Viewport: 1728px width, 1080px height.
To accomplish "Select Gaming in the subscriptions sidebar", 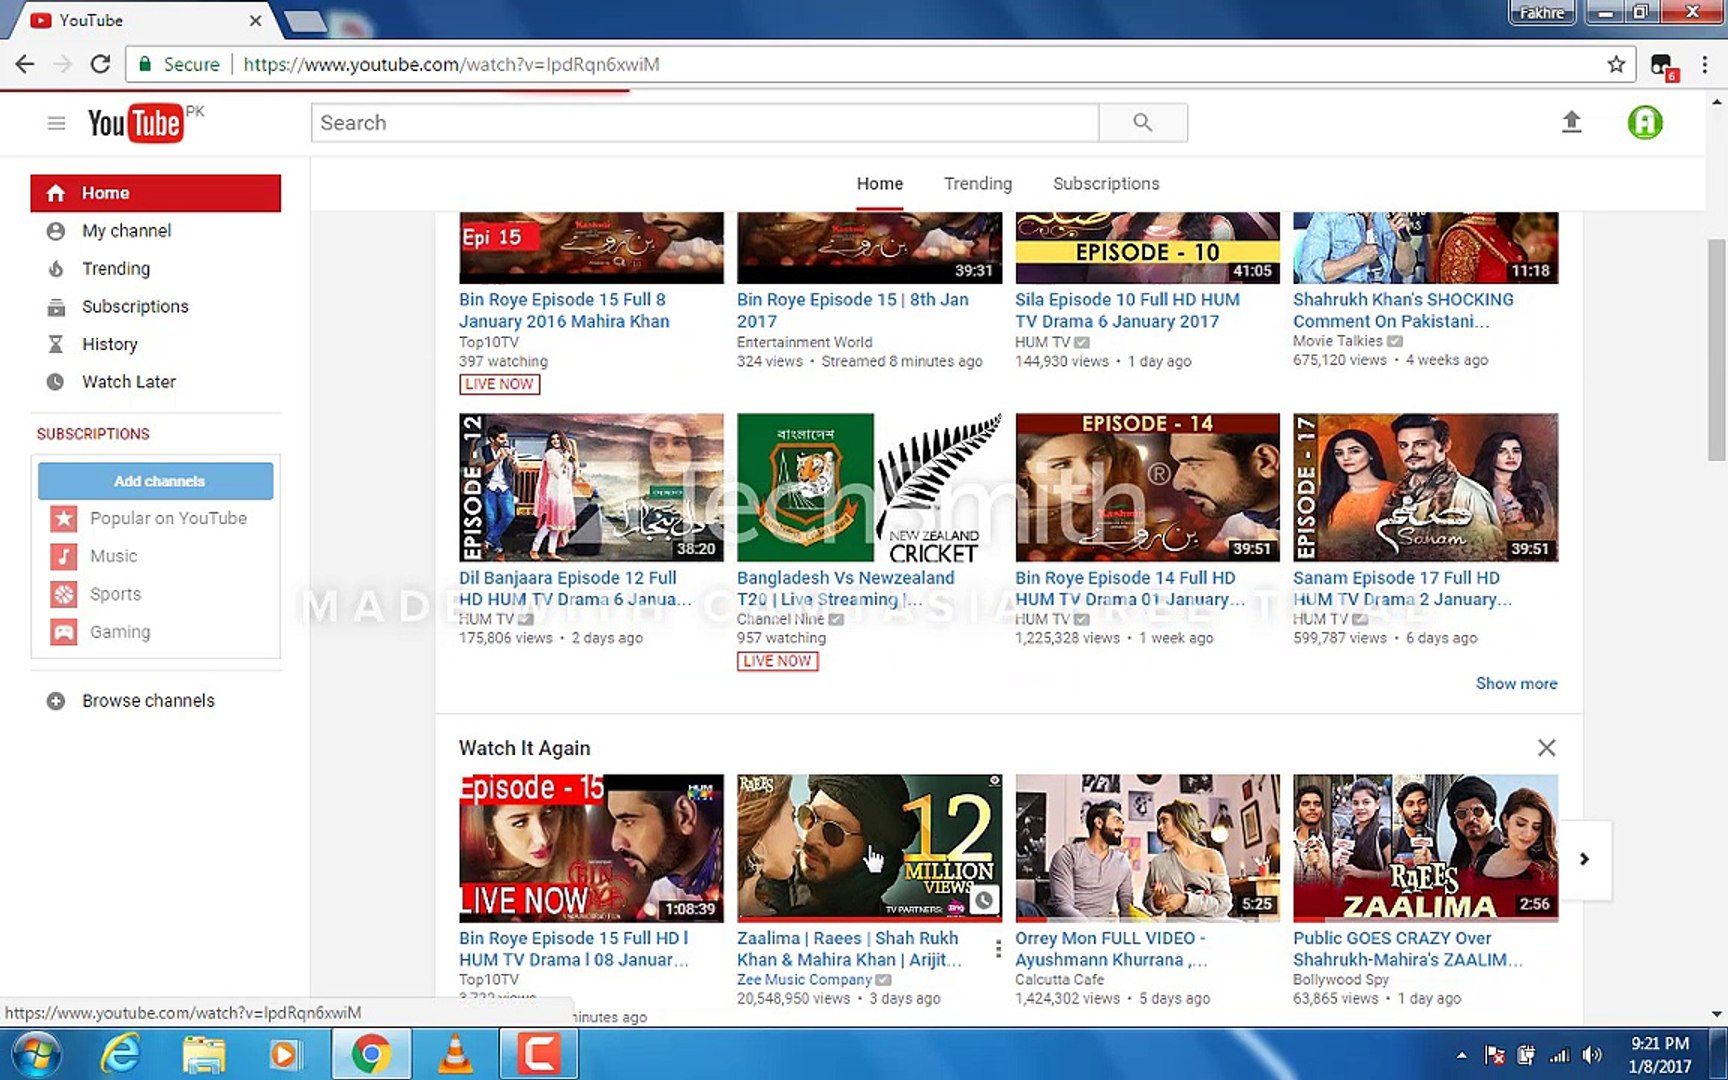I will pos(119,632).
